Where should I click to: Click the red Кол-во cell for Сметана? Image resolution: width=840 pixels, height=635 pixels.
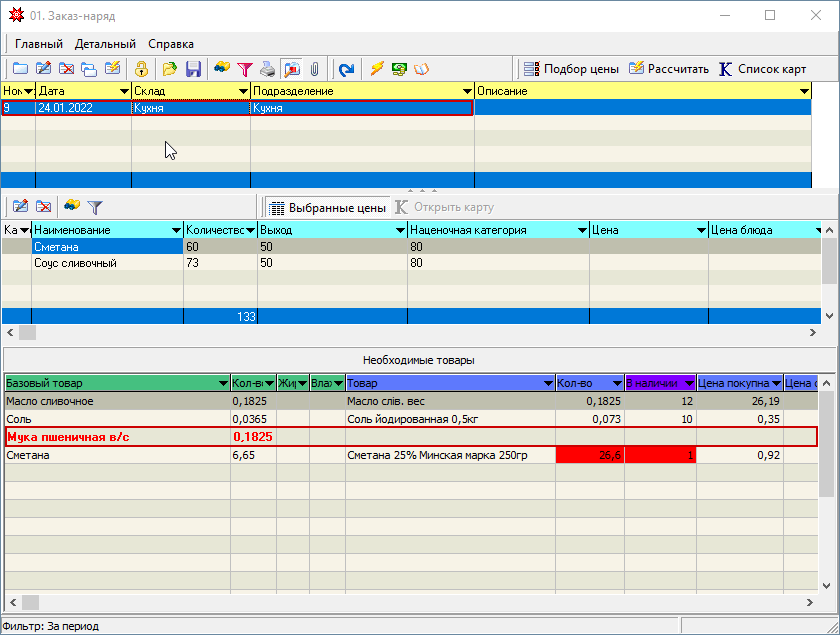[x=590, y=455]
